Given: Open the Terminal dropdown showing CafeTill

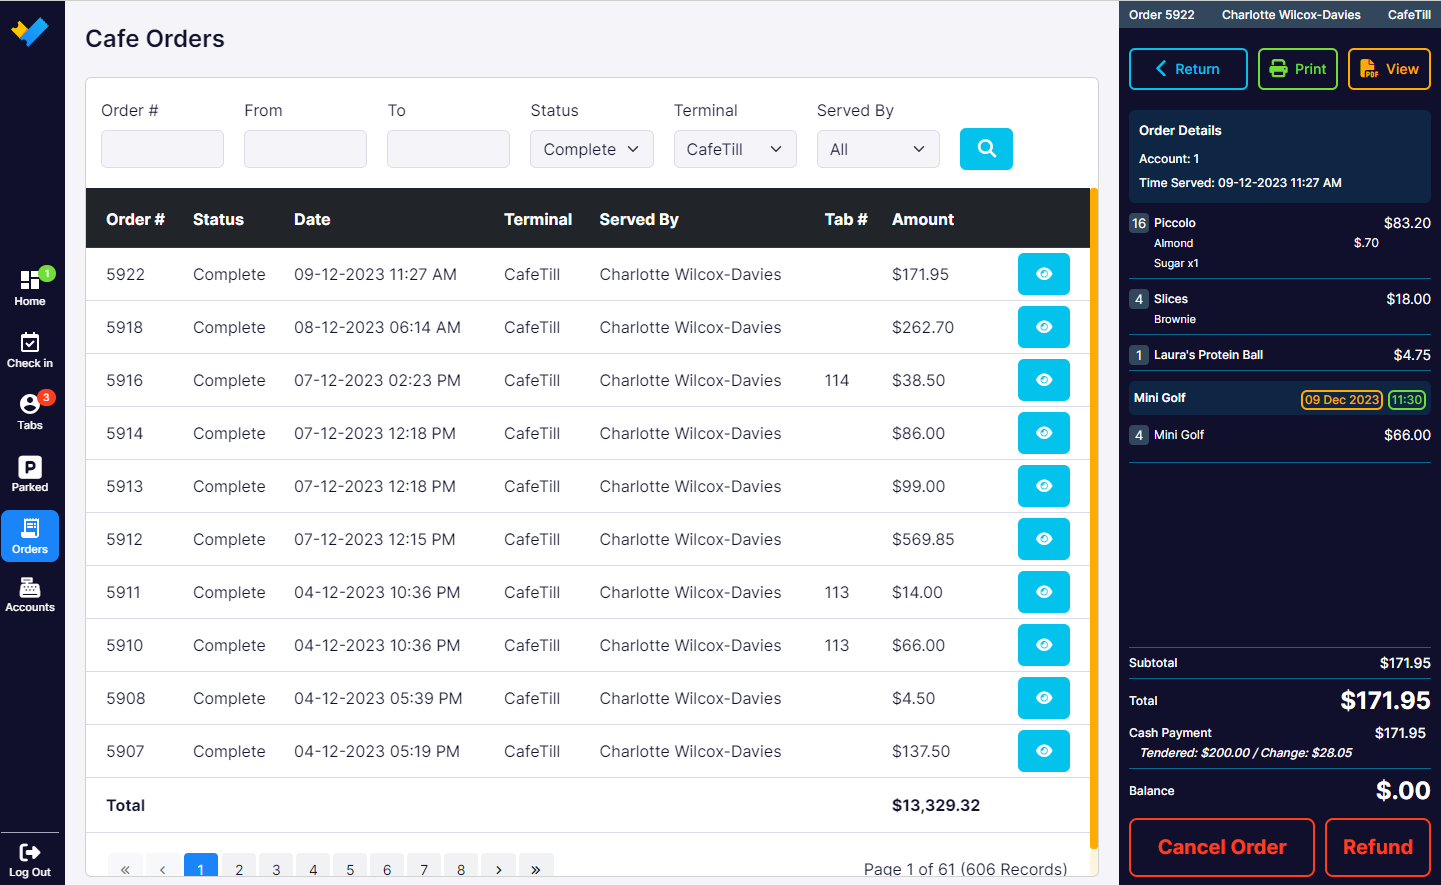Looking at the screenshot, I should coord(735,149).
